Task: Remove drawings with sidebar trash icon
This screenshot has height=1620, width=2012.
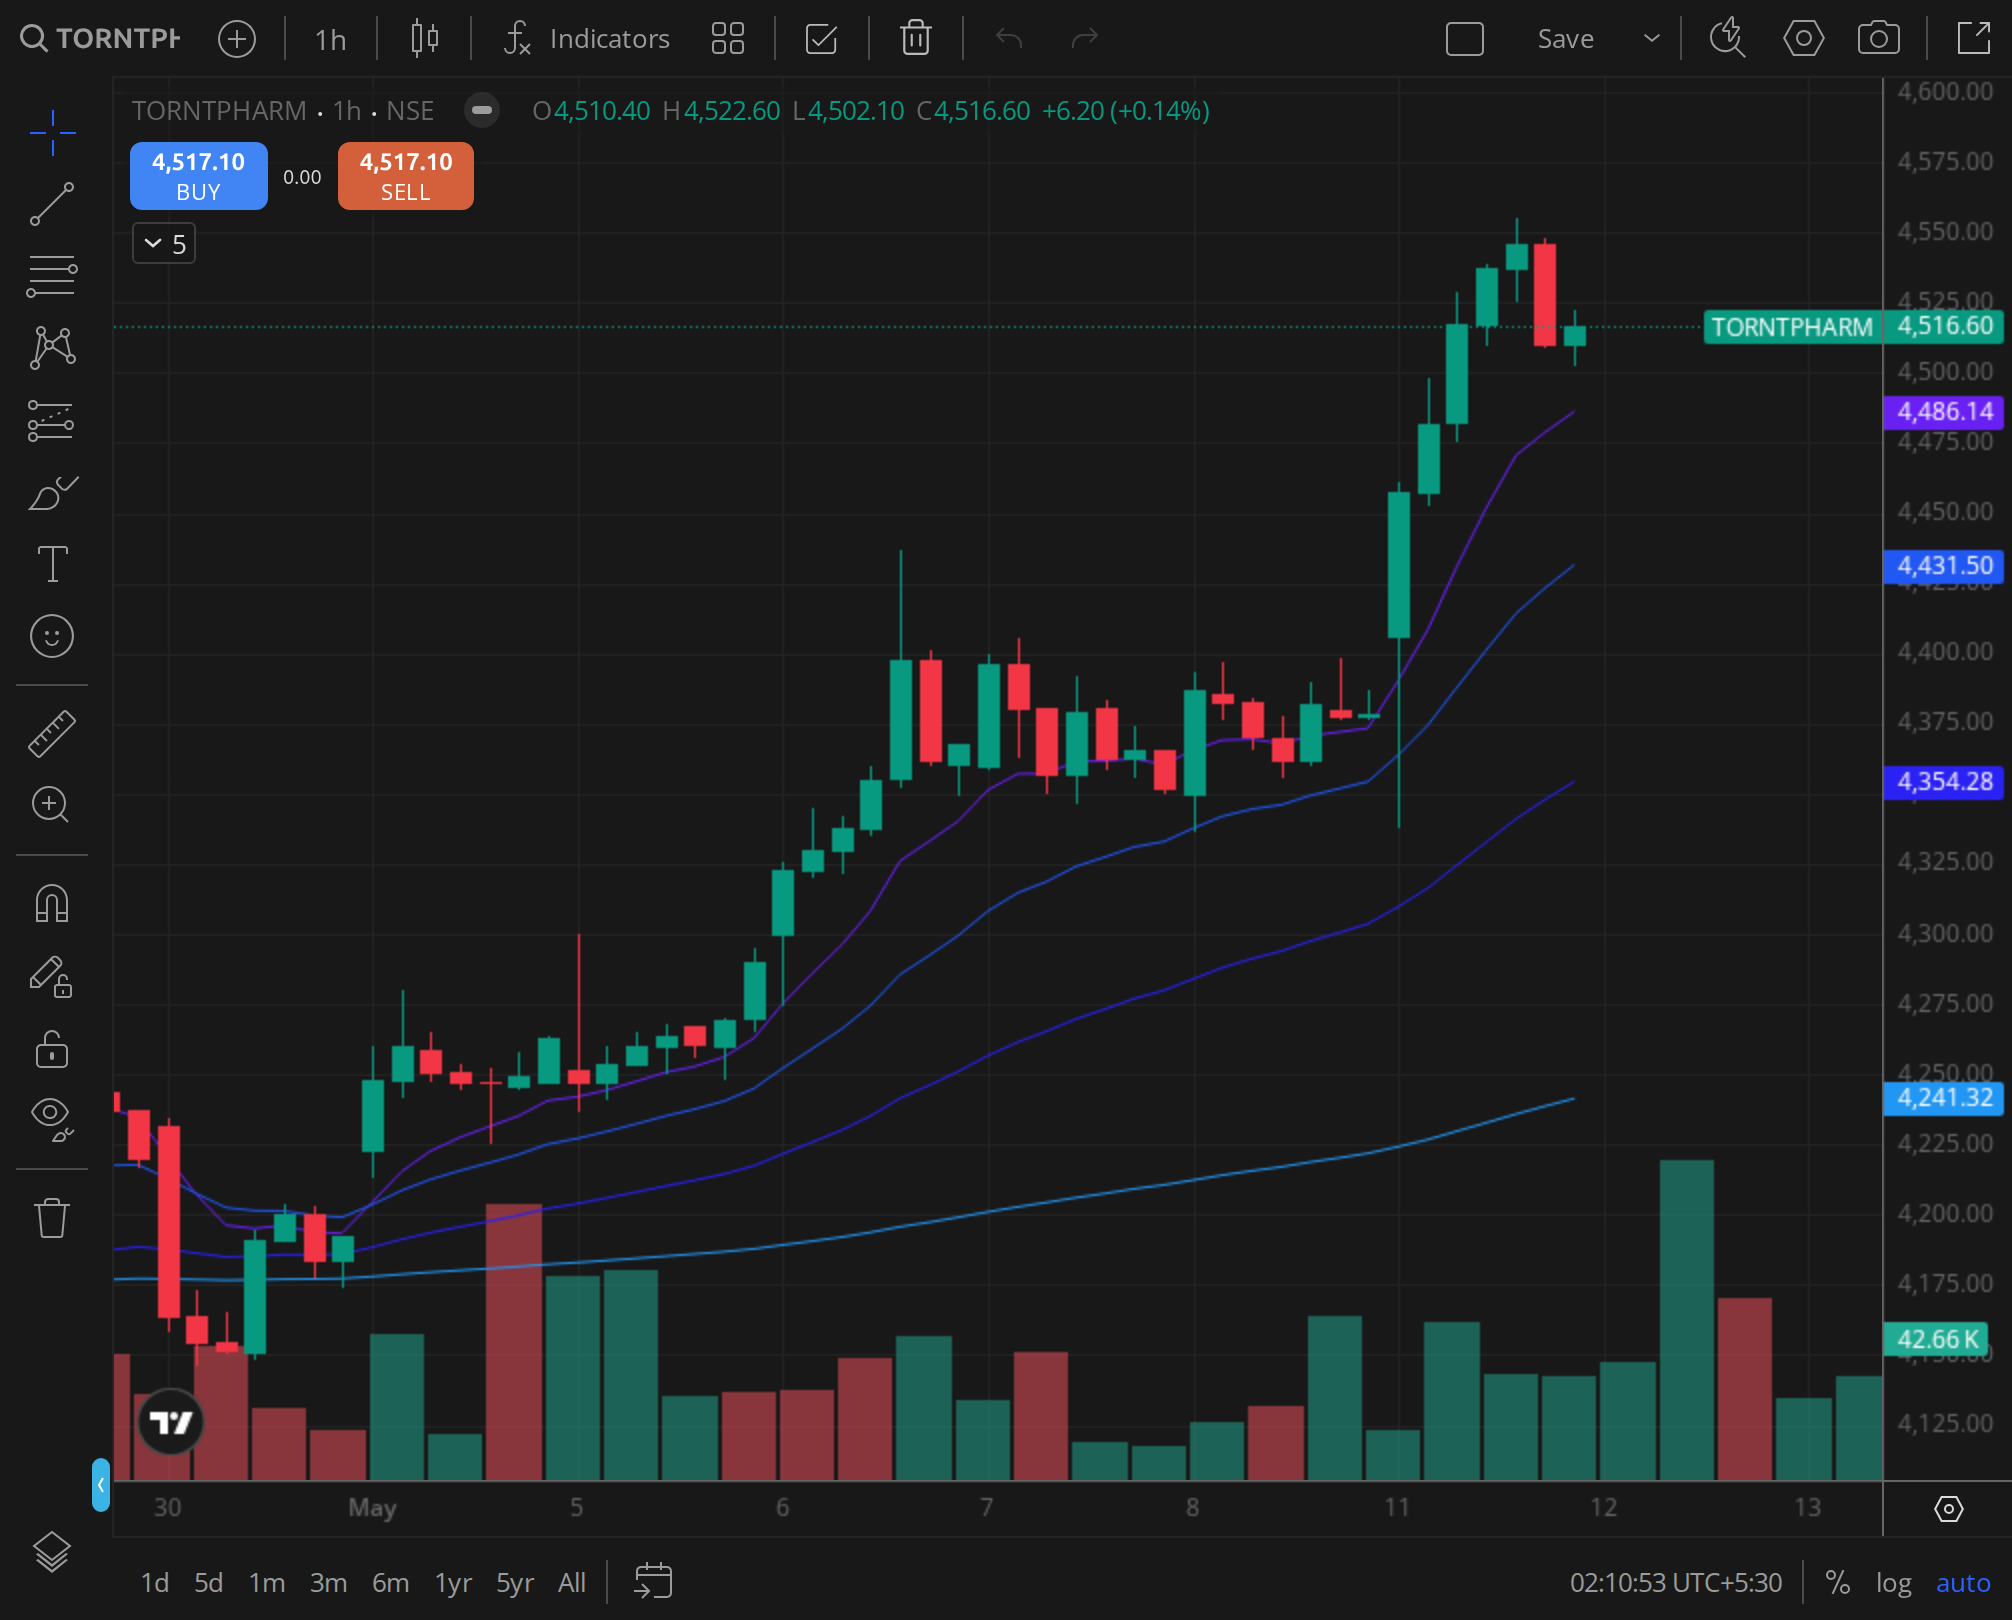Action: pos(52,1218)
